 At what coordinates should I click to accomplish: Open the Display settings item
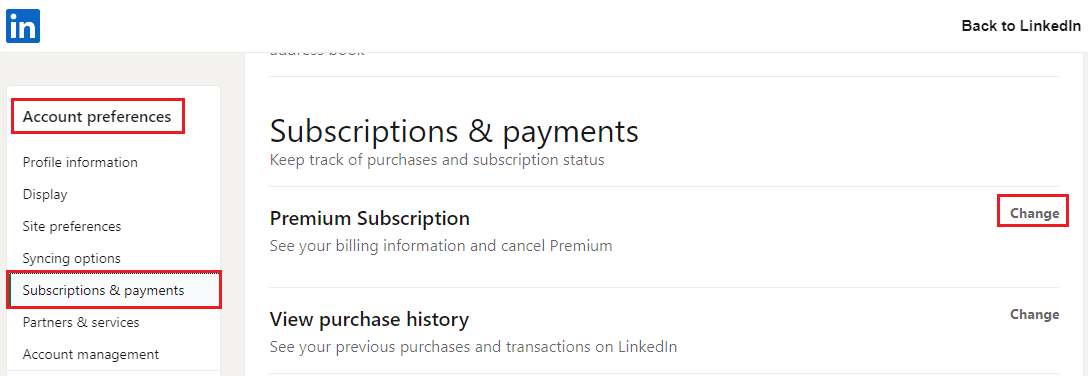point(45,194)
